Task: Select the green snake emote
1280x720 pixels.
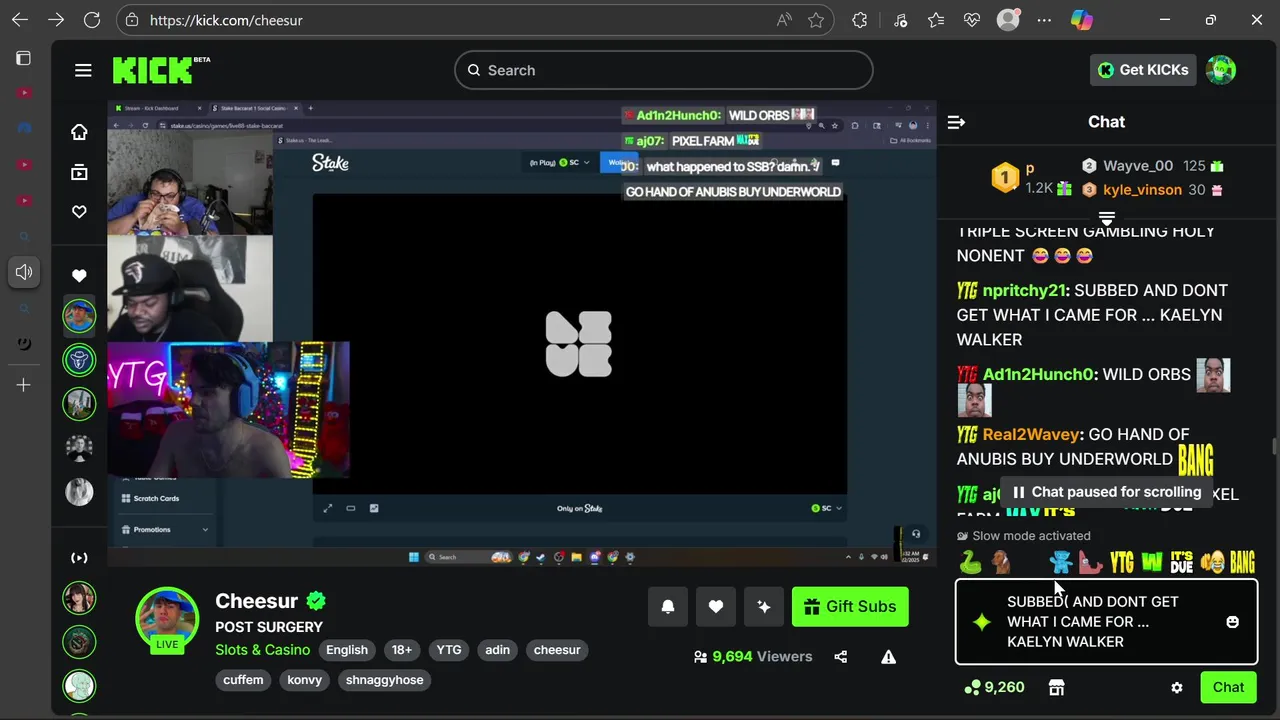Action: point(970,563)
